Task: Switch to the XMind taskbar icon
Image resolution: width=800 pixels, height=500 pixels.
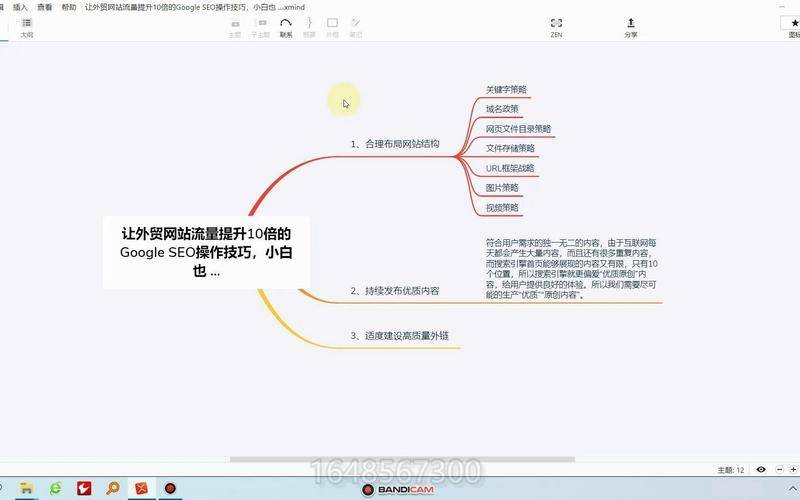Action: tap(141, 488)
